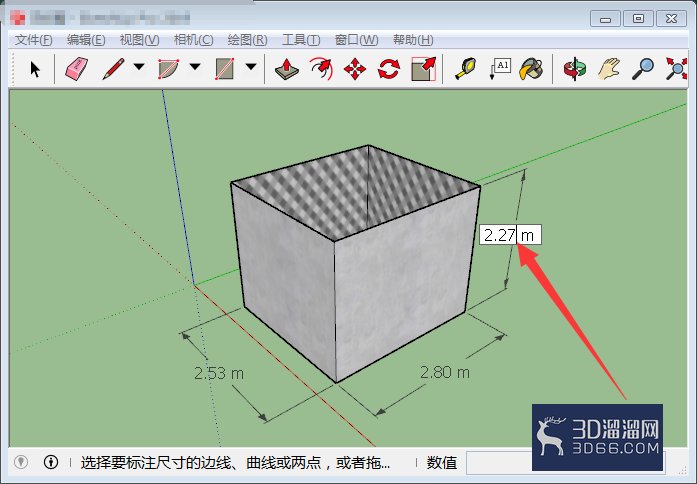Viewport: 697px width, 484px height.
Task: Open the 帮助(H) menu
Action: click(413, 40)
